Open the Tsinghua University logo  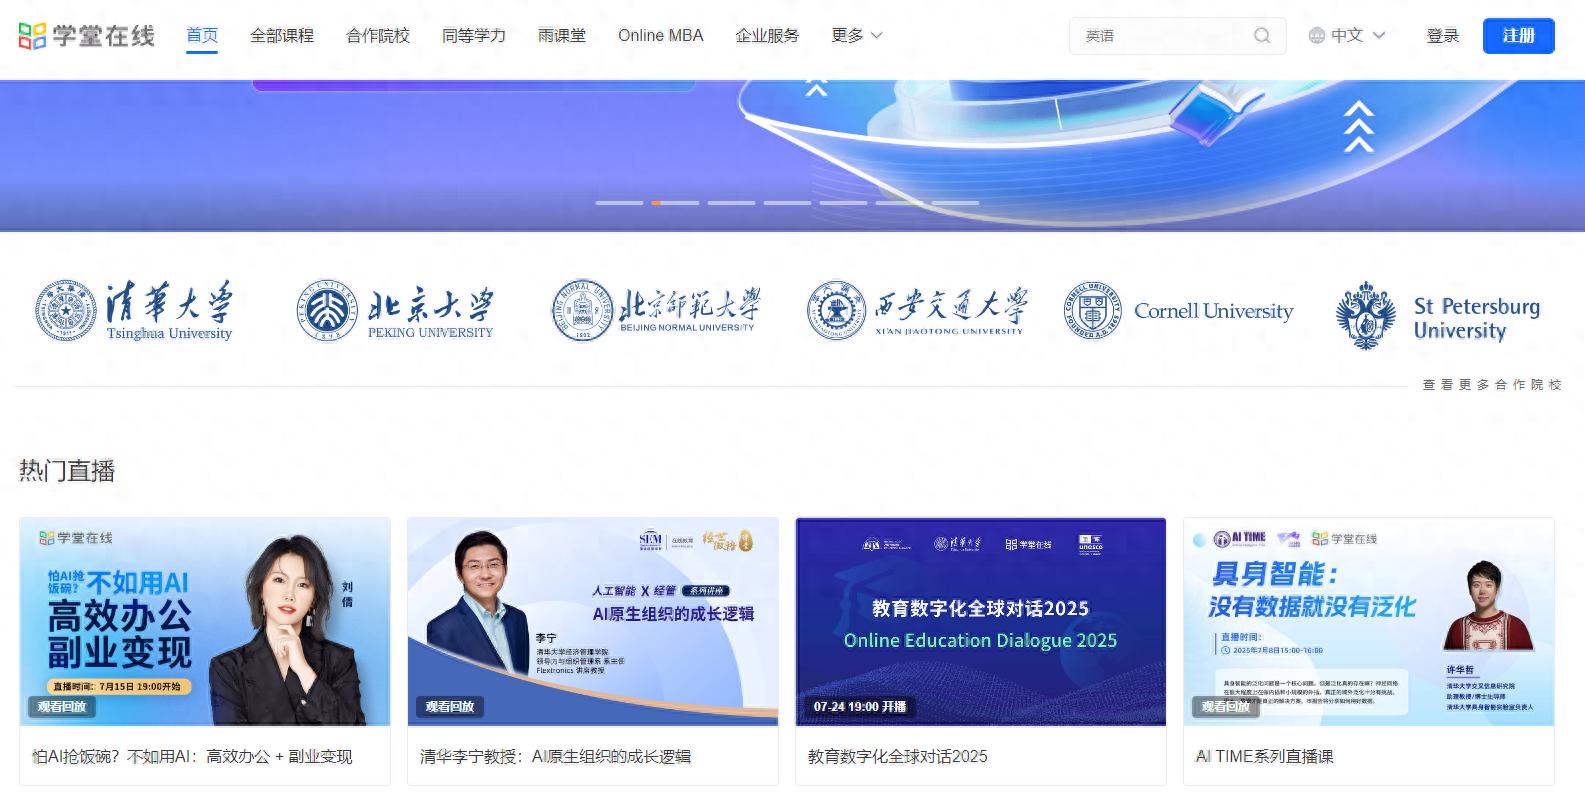tap(134, 311)
